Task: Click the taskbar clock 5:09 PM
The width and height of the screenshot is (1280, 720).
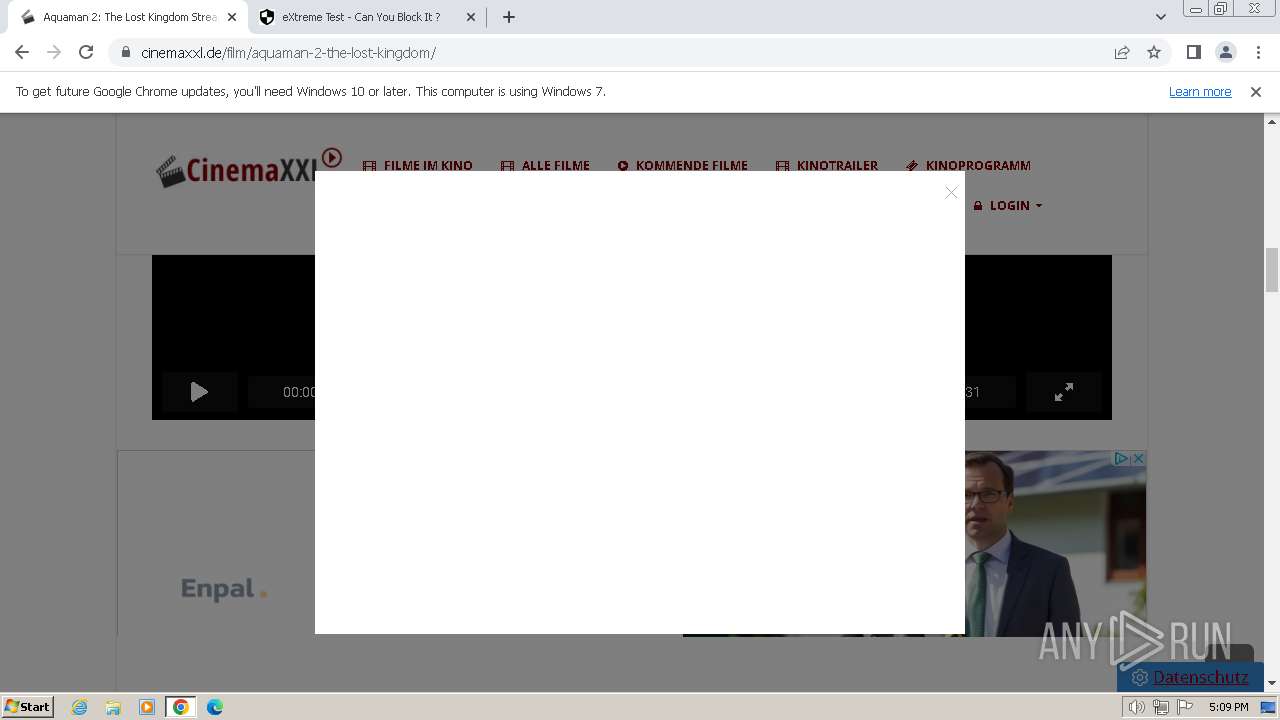Action: click(1228, 707)
